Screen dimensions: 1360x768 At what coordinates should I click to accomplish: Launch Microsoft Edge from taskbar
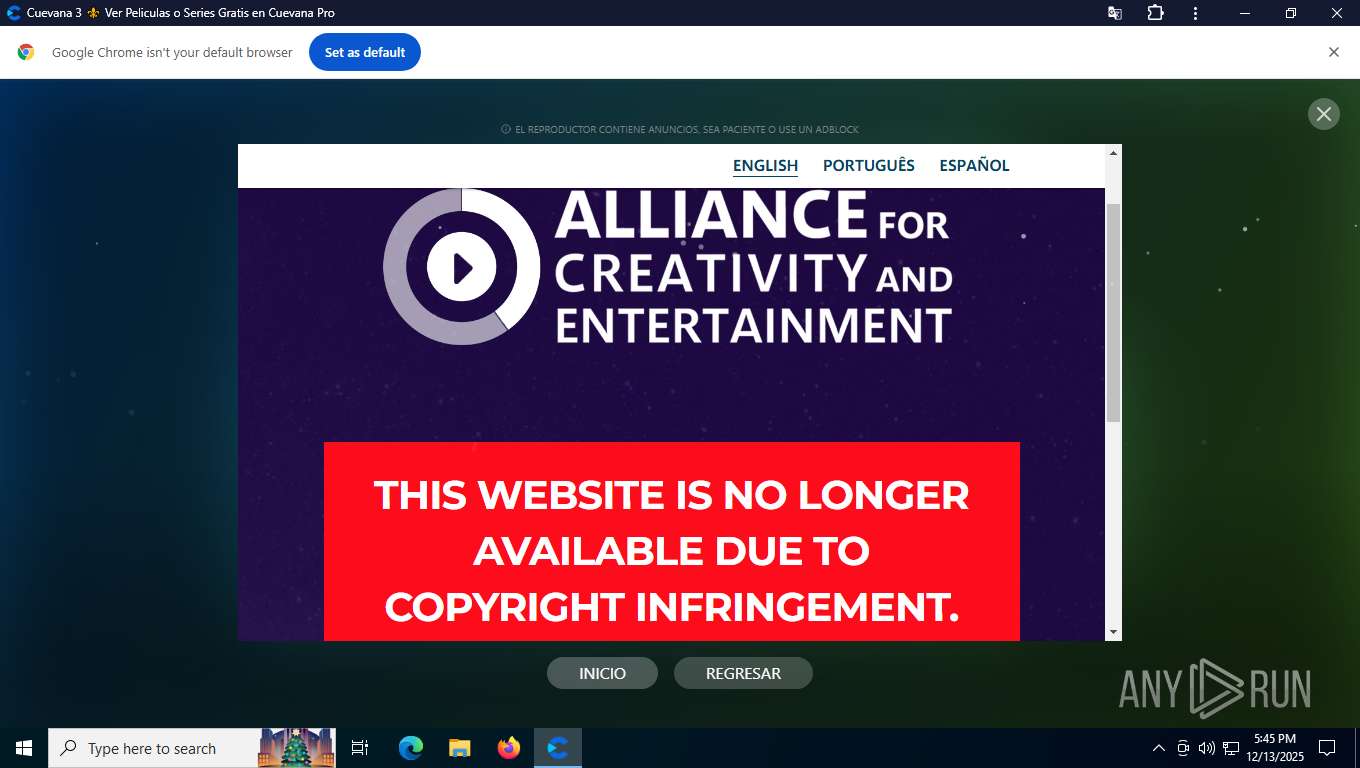(411, 748)
